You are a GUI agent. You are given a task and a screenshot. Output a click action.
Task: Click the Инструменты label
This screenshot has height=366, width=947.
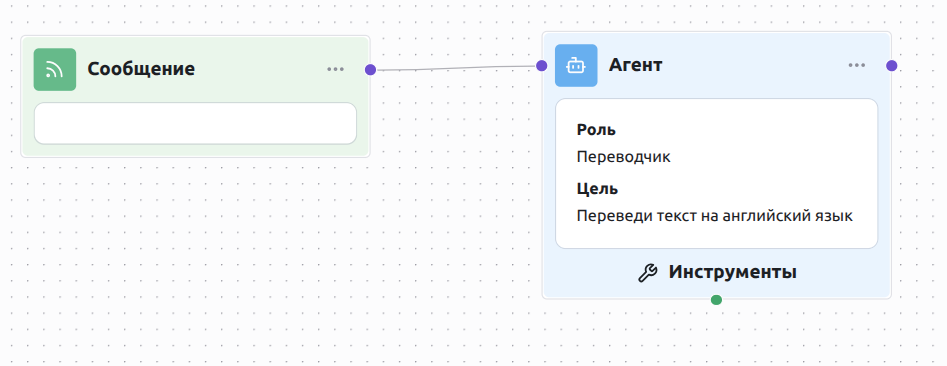(733, 272)
